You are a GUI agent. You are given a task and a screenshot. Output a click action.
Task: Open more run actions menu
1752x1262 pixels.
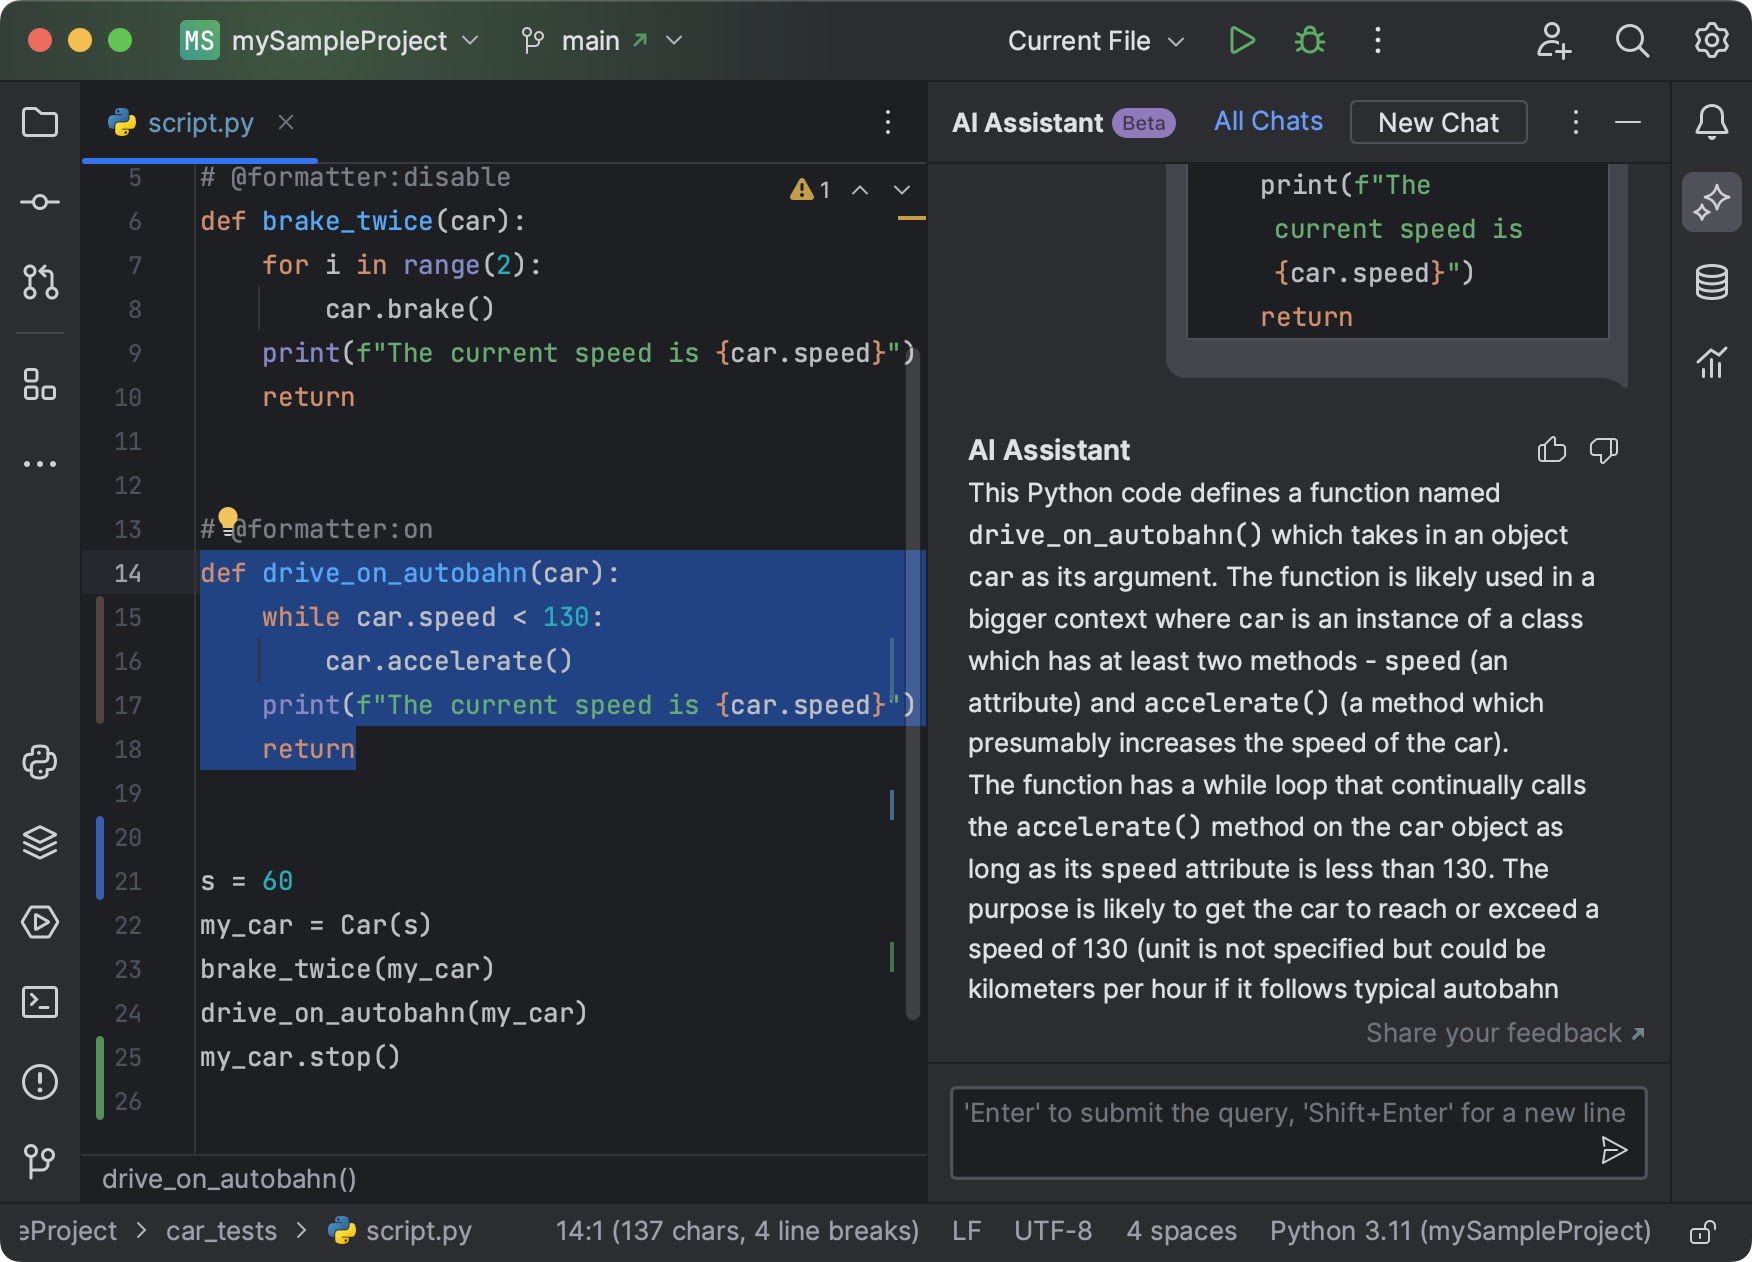point(1378,41)
